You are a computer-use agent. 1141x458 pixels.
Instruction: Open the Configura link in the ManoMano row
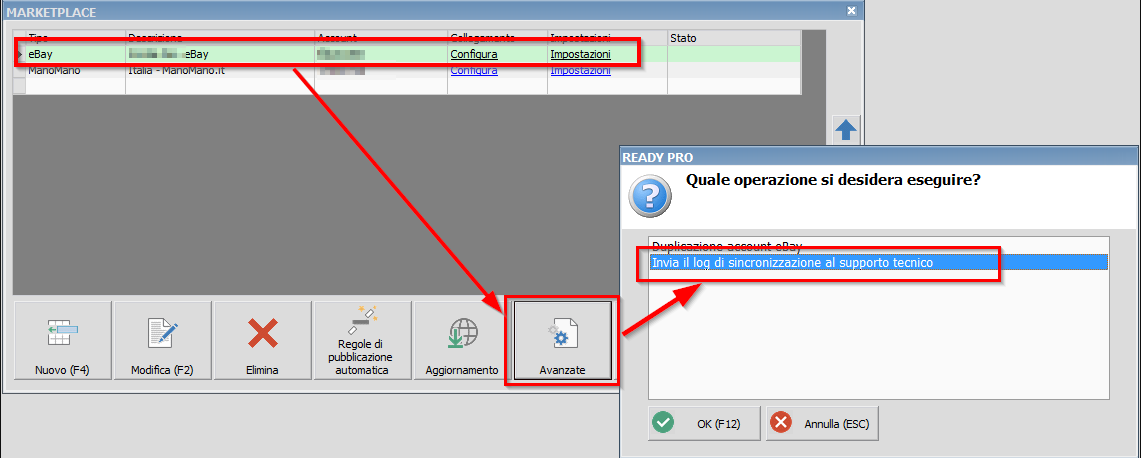click(x=474, y=71)
